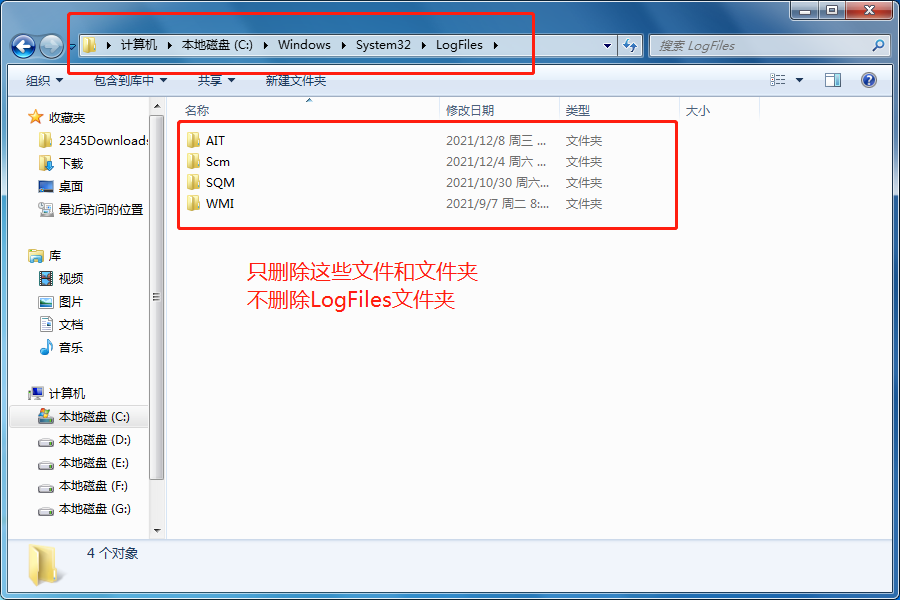
Task: Select the AIT folder
Action: (206, 140)
